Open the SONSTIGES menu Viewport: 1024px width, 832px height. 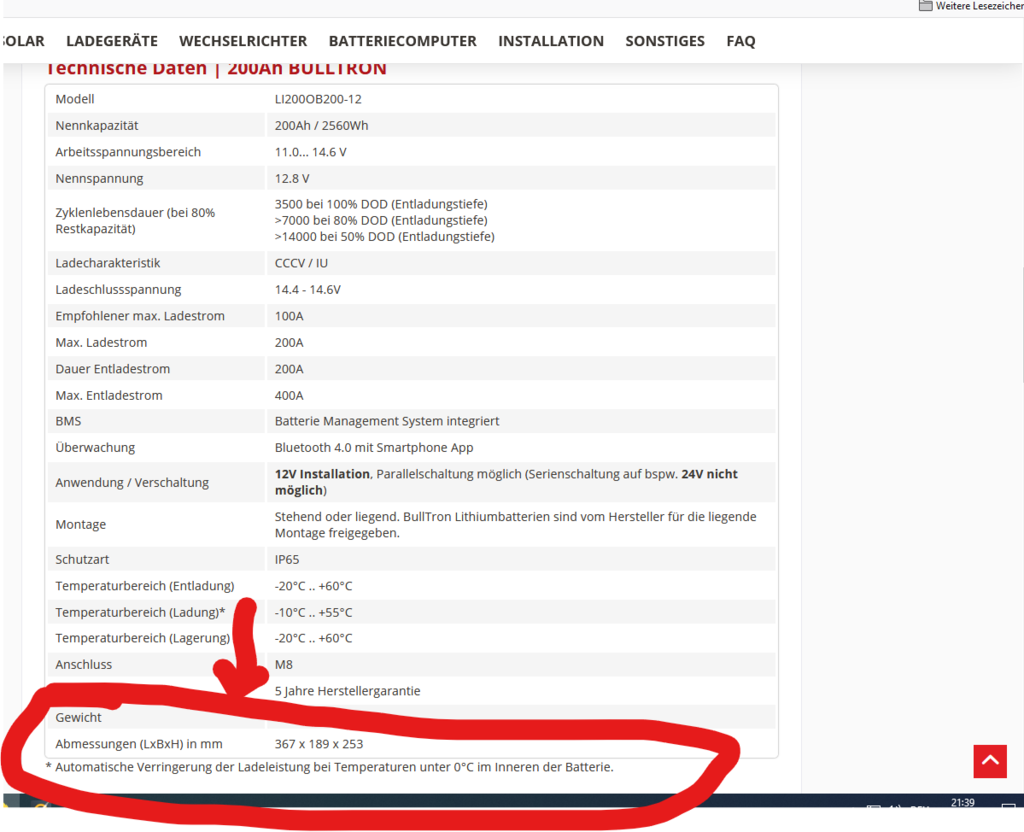665,41
